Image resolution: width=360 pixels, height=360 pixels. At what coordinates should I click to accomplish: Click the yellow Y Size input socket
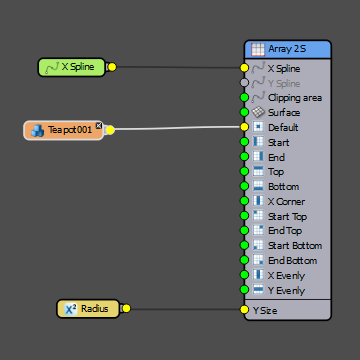pos(245,310)
